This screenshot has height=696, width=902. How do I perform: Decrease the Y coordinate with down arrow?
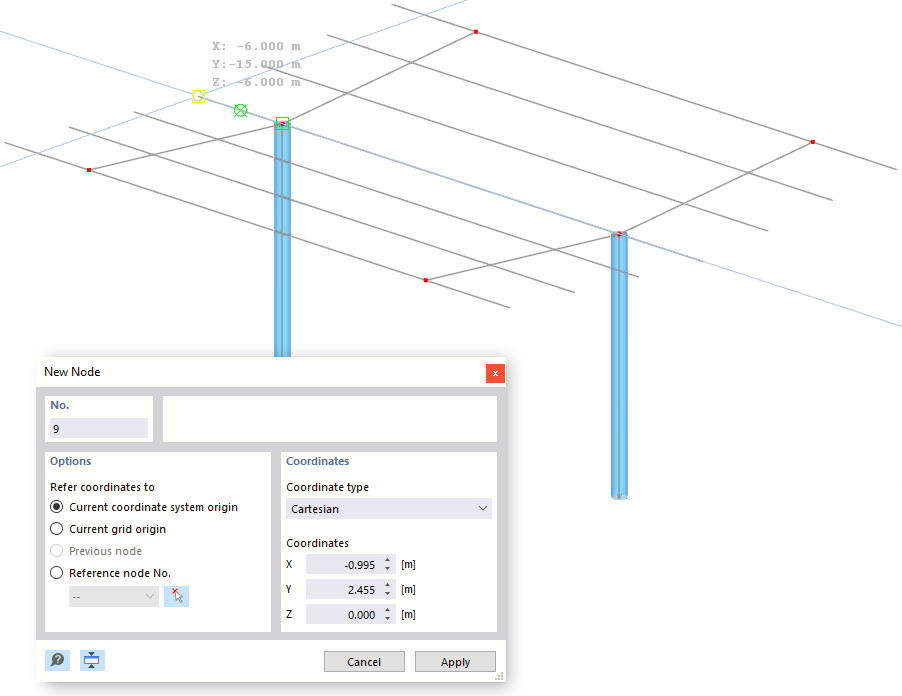(x=388, y=594)
